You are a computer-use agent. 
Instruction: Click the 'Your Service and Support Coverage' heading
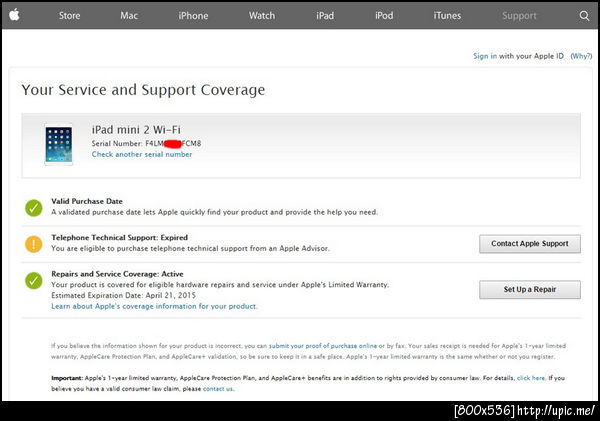[x=143, y=90]
